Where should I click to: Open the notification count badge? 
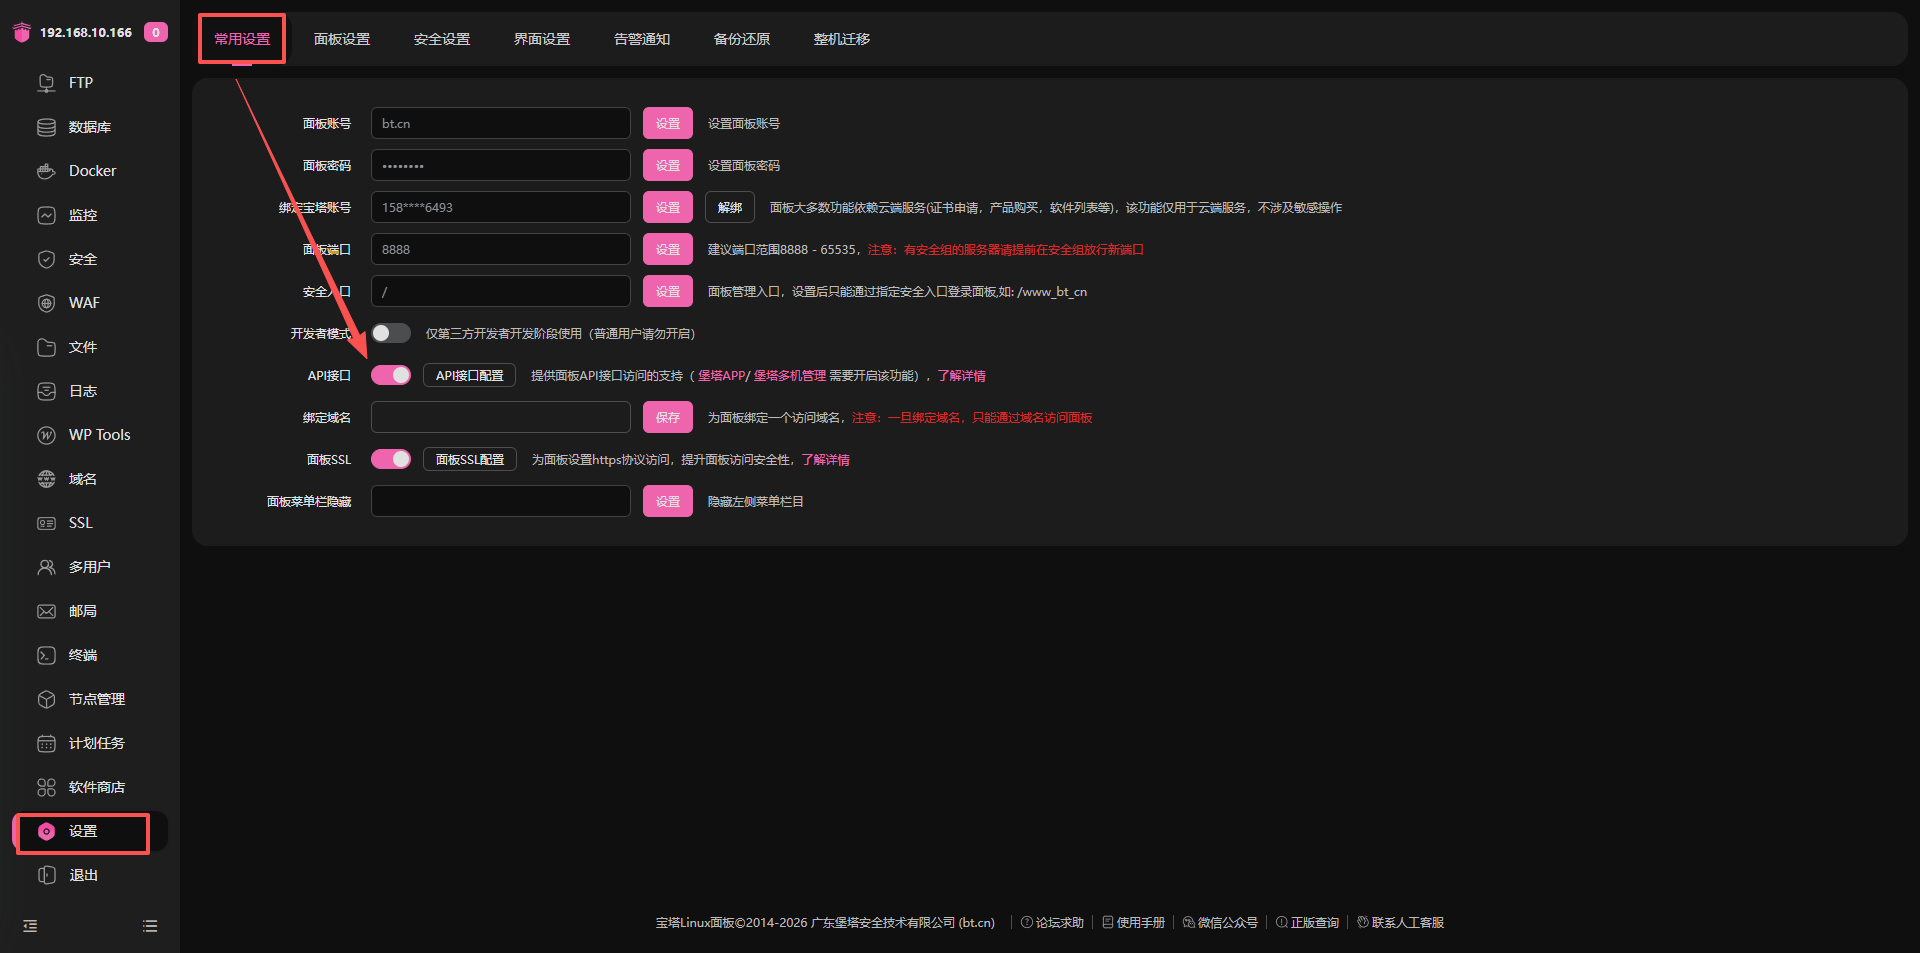tap(155, 32)
